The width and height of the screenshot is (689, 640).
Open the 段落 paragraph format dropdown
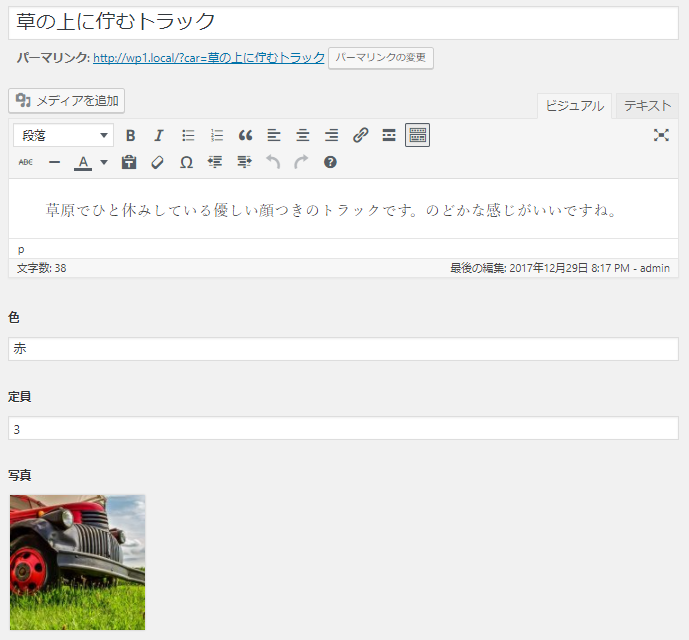(63, 135)
